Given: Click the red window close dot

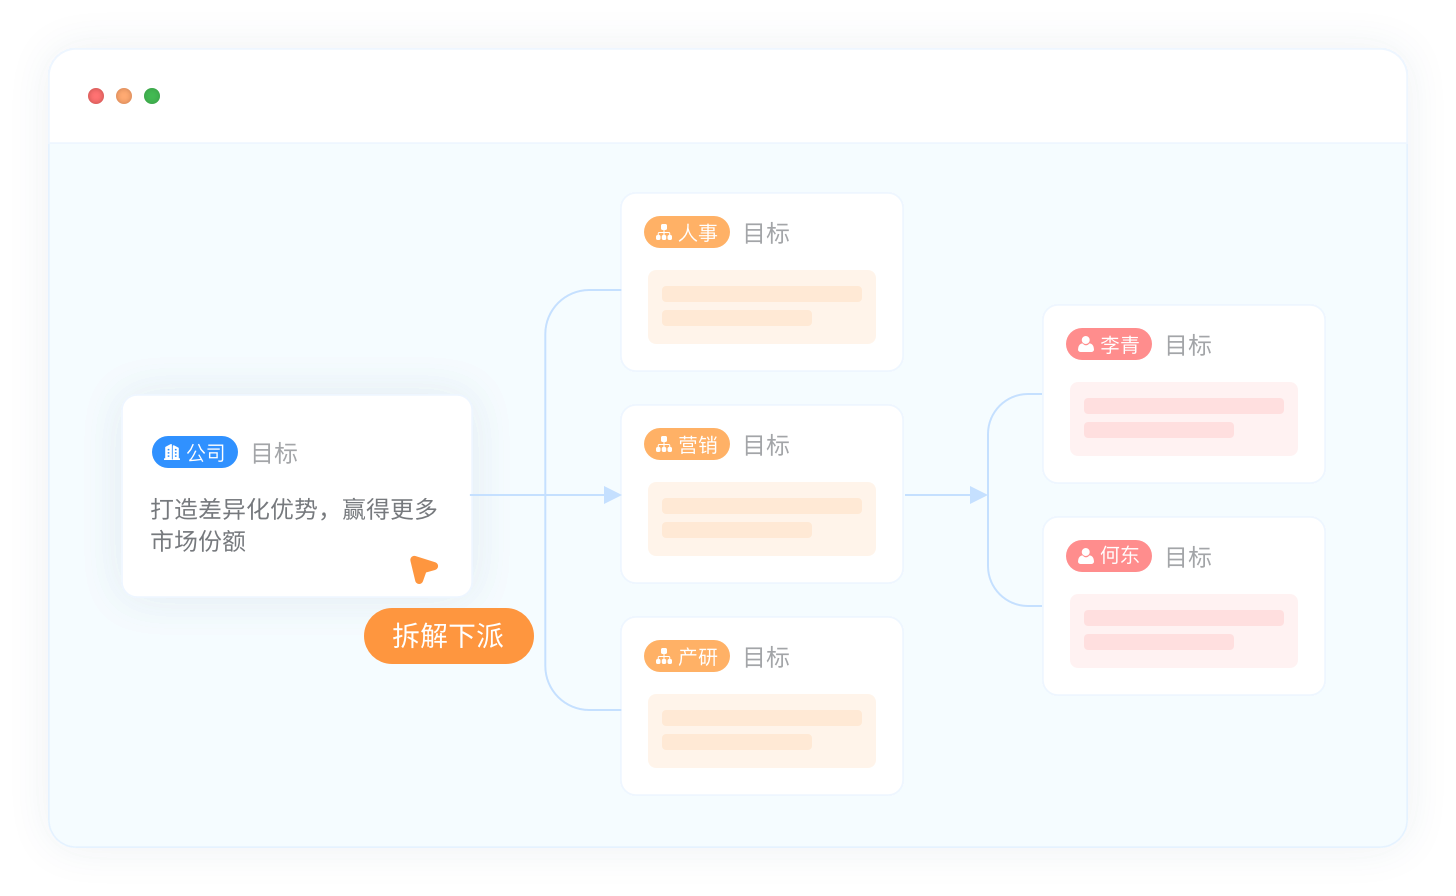Looking at the screenshot, I should click(96, 96).
